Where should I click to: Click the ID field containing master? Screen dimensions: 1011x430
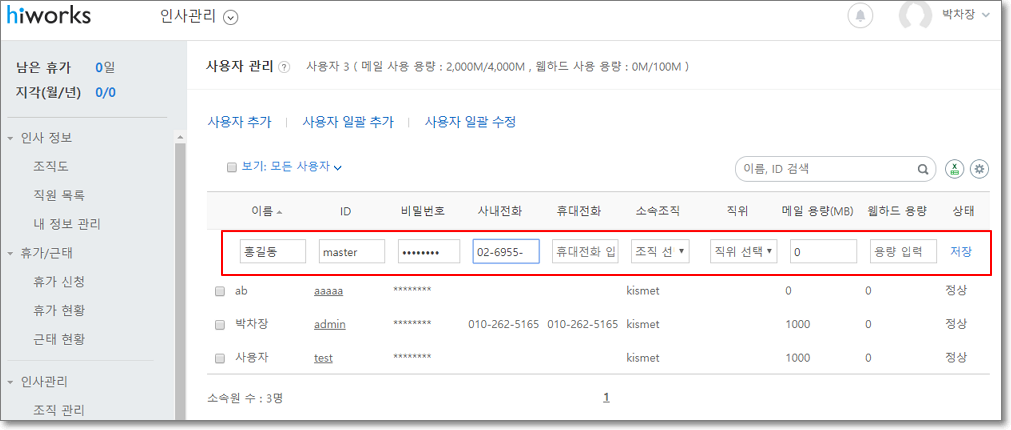351,252
